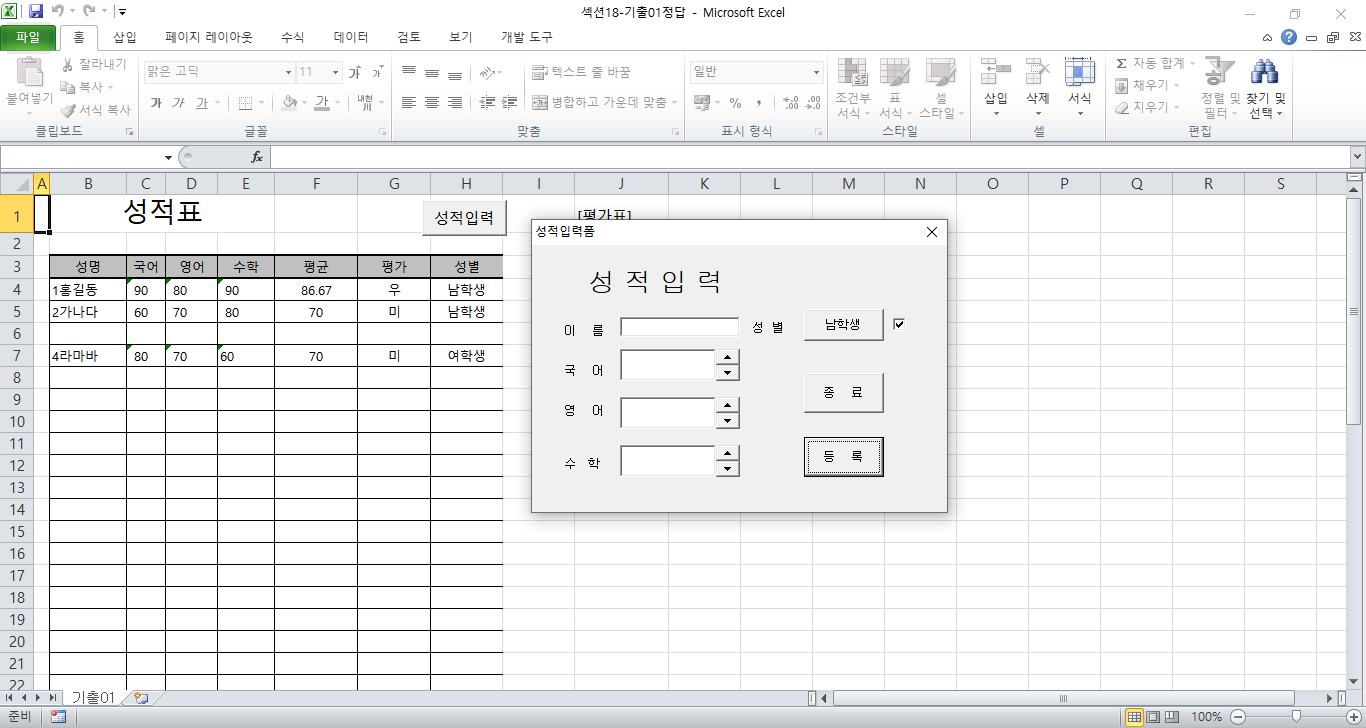Toggle the 남학생 gender button
1366x728 pixels.
pyautogui.click(x=843, y=325)
